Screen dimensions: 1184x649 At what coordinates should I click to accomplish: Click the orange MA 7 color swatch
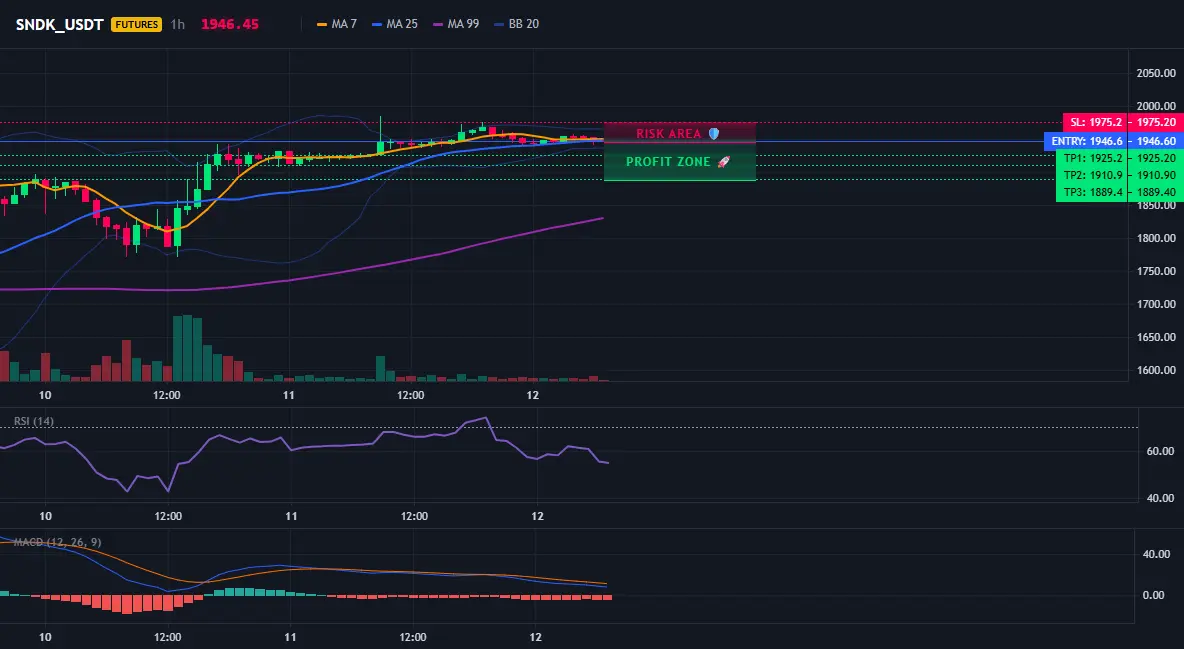click(322, 24)
